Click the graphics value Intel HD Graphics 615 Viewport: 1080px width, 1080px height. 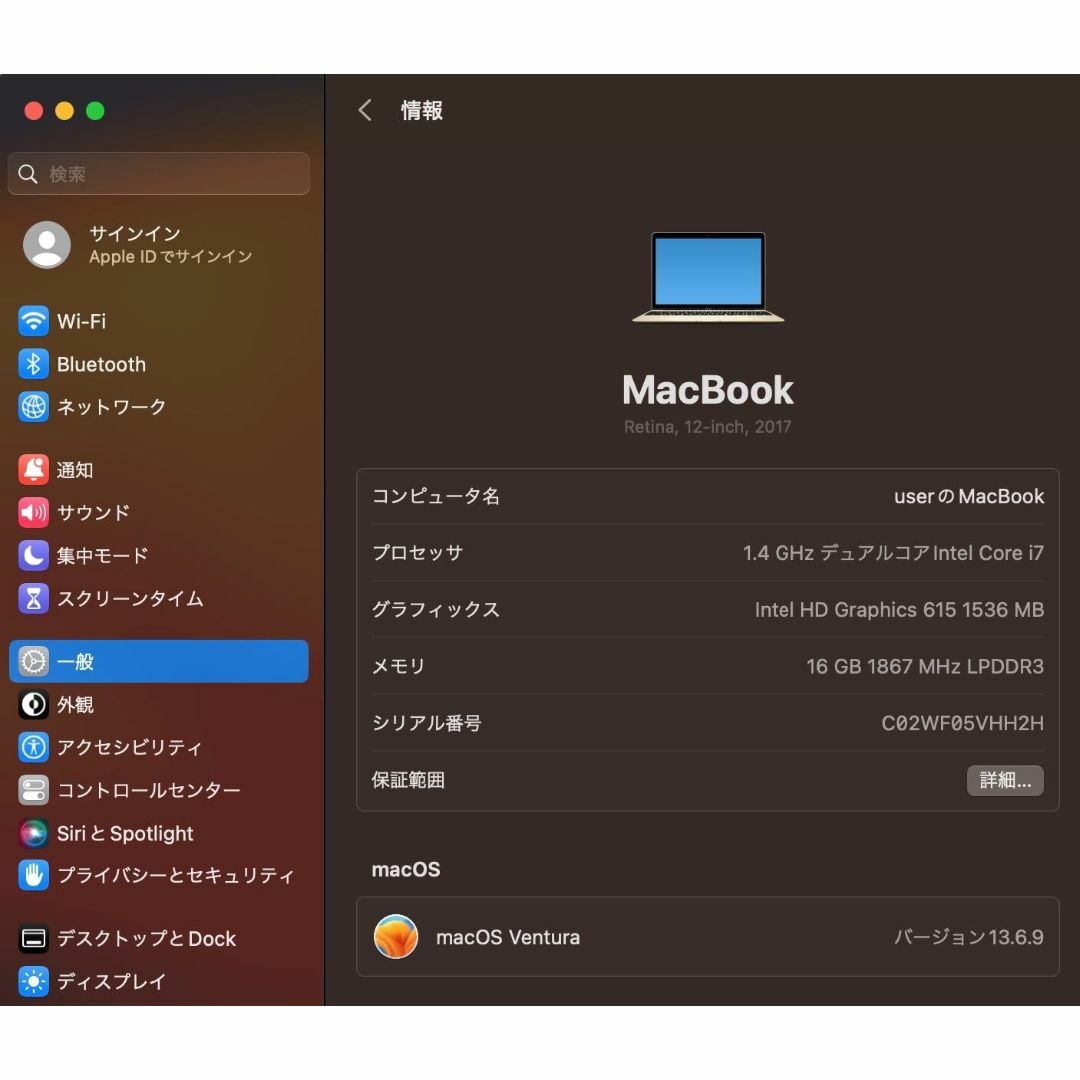pos(899,610)
